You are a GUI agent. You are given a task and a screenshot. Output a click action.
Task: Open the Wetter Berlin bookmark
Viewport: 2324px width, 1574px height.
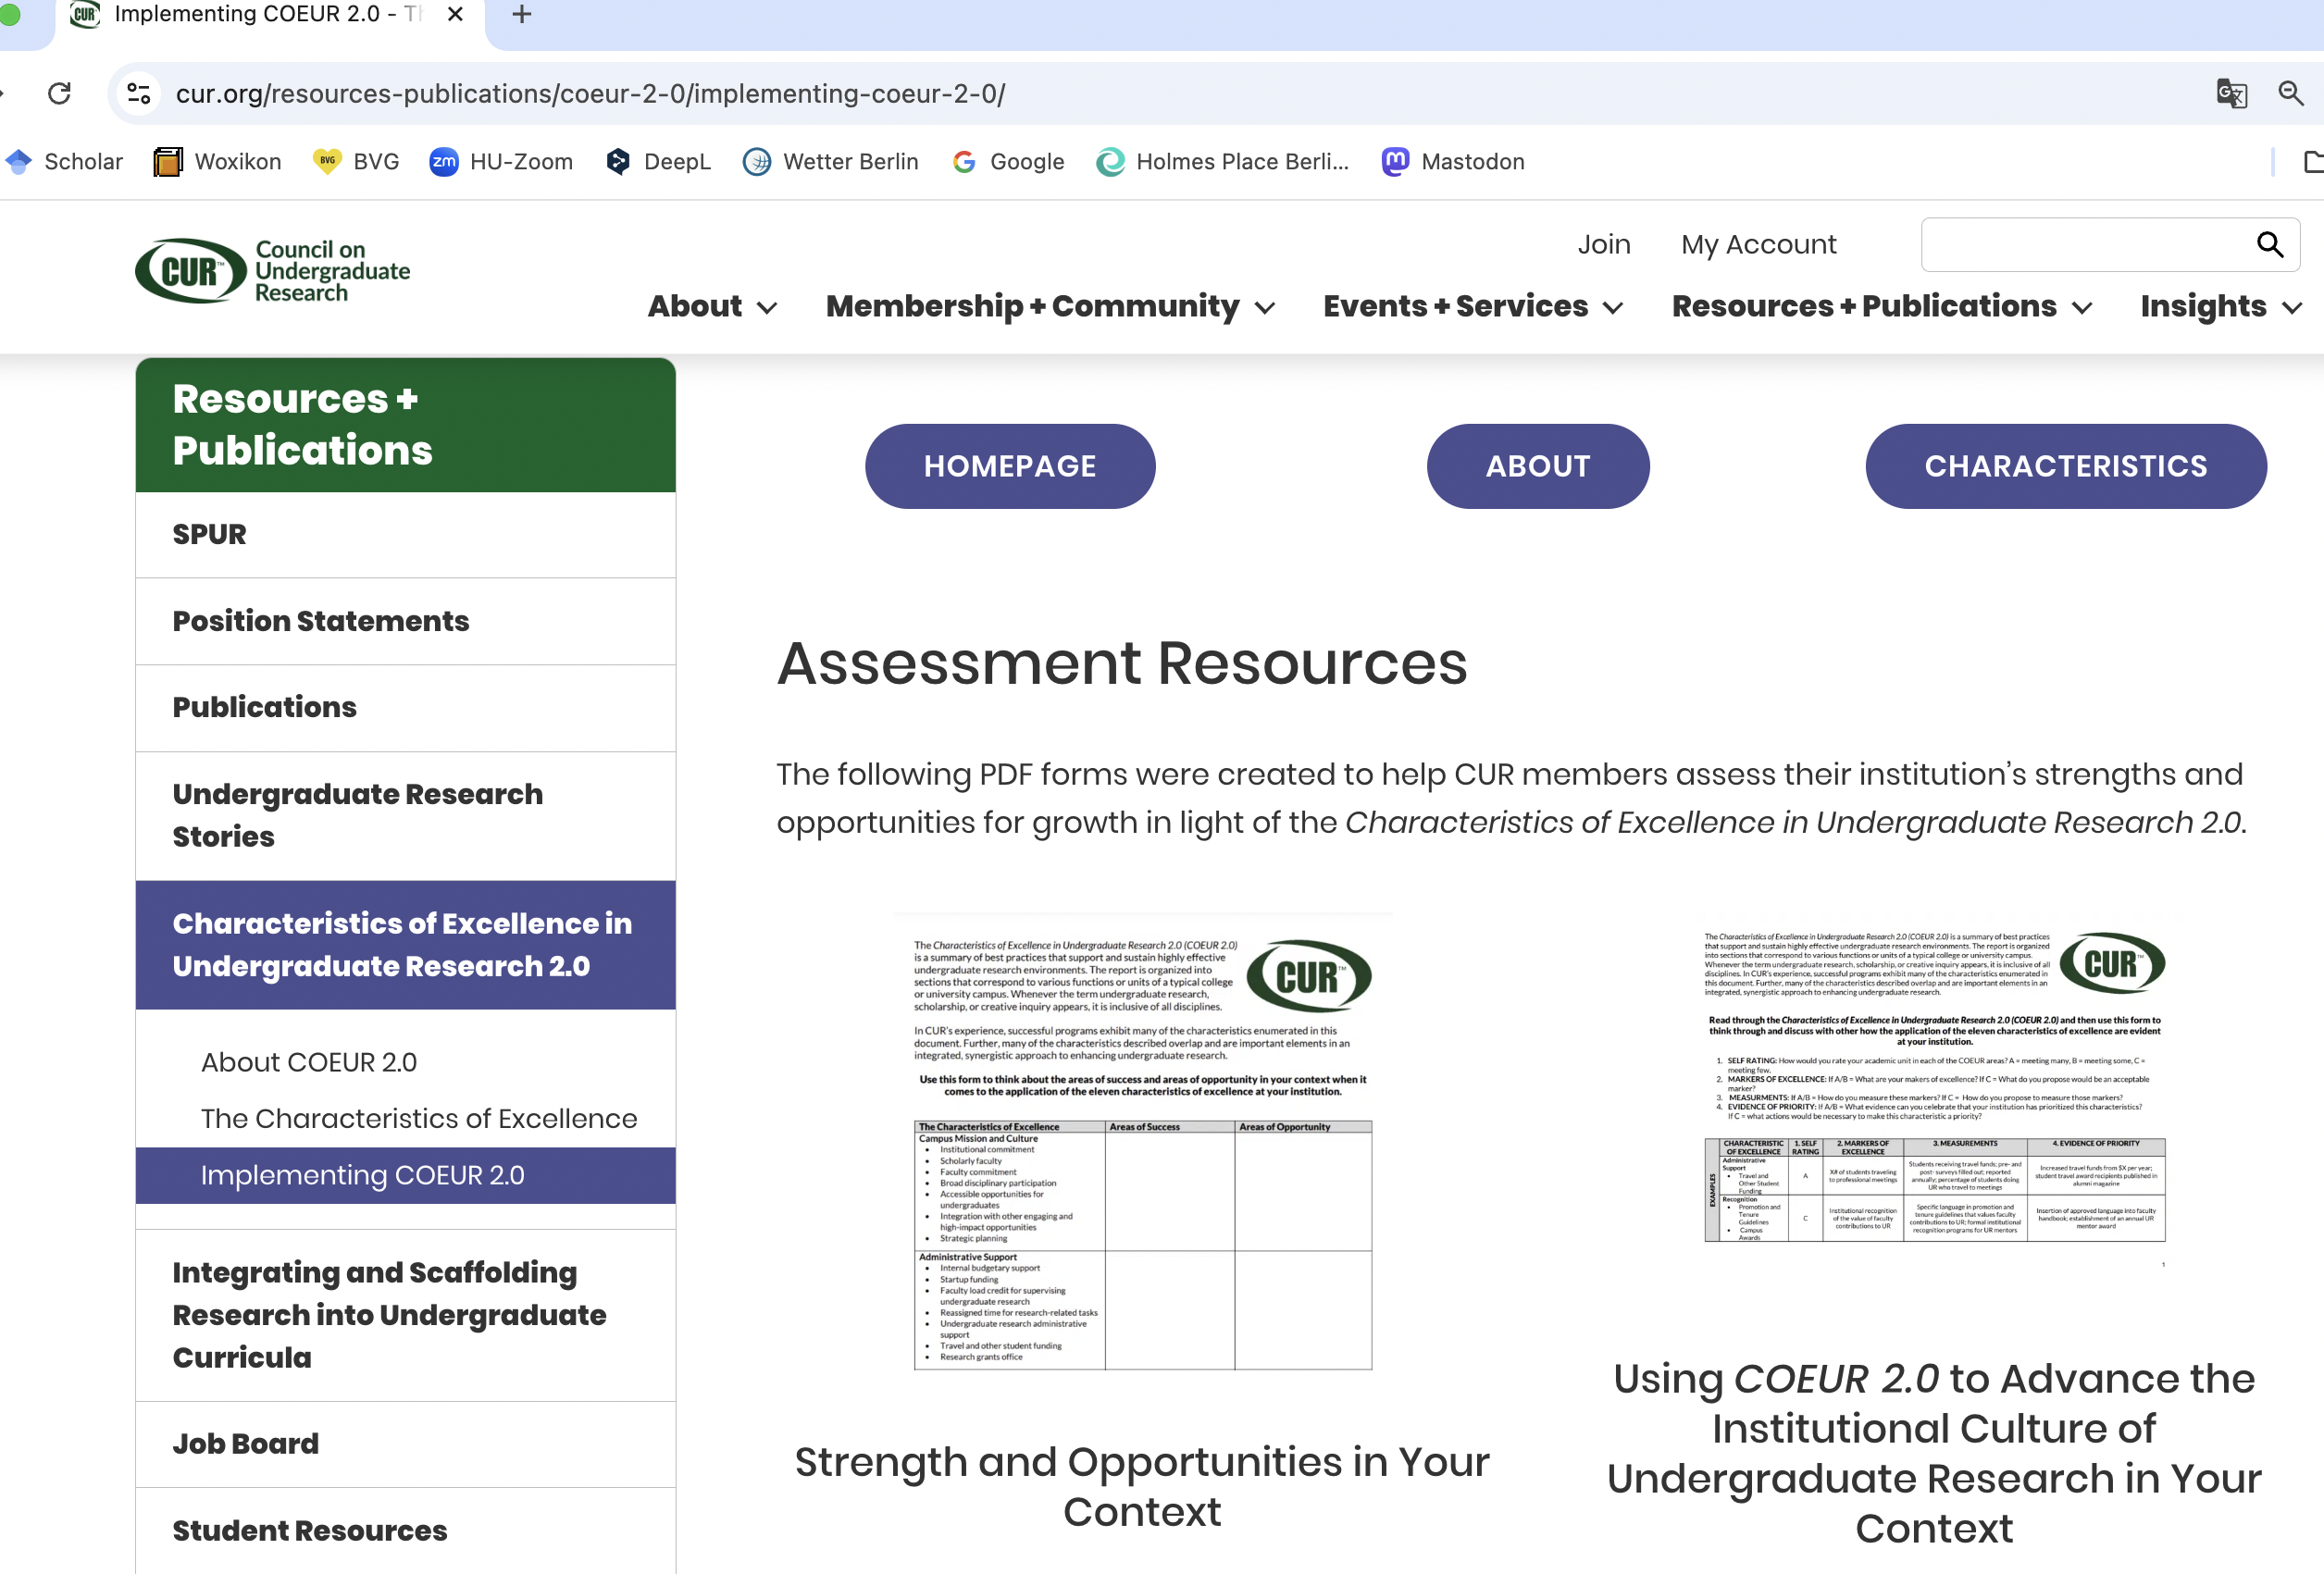830,161
